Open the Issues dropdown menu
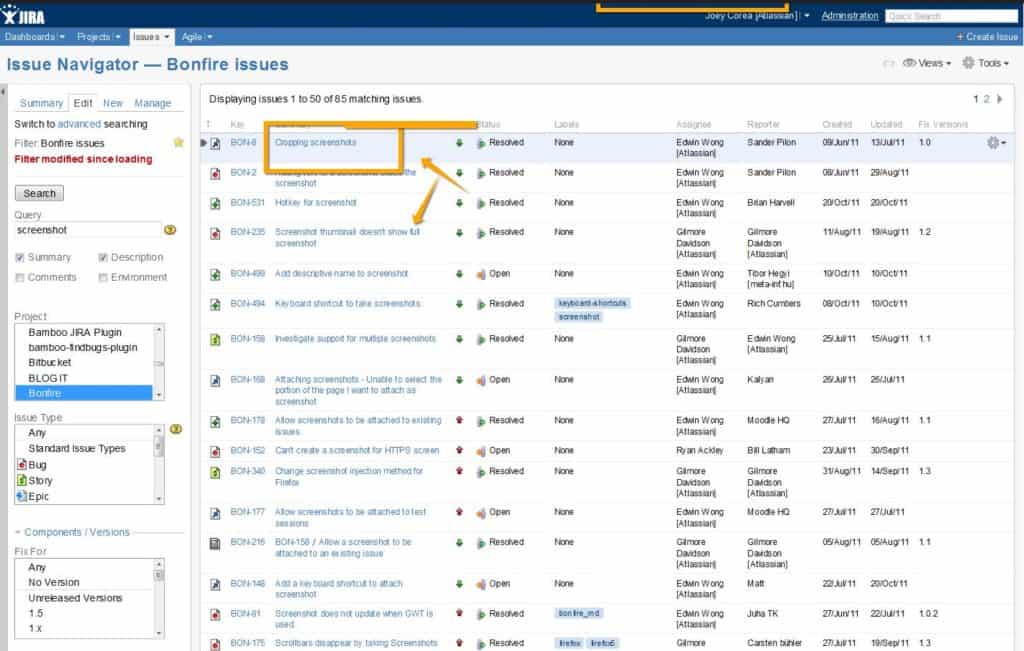This screenshot has height=651, width=1024. [152, 37]
